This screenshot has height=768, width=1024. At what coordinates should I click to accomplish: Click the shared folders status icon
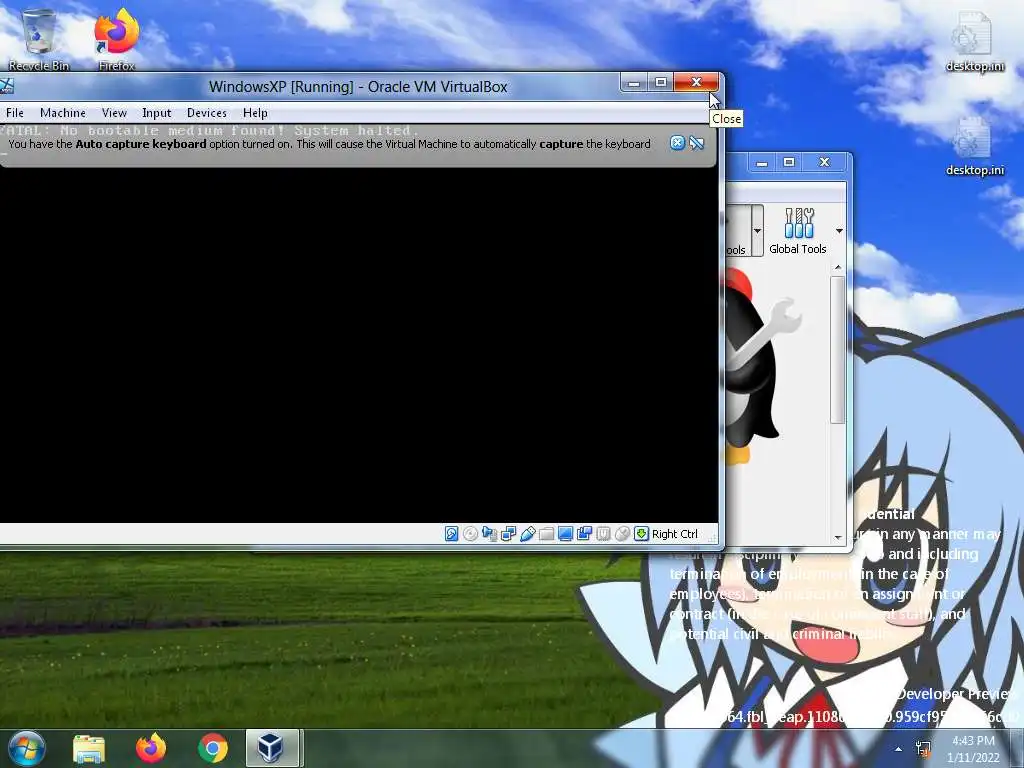[x=547, y=534]
